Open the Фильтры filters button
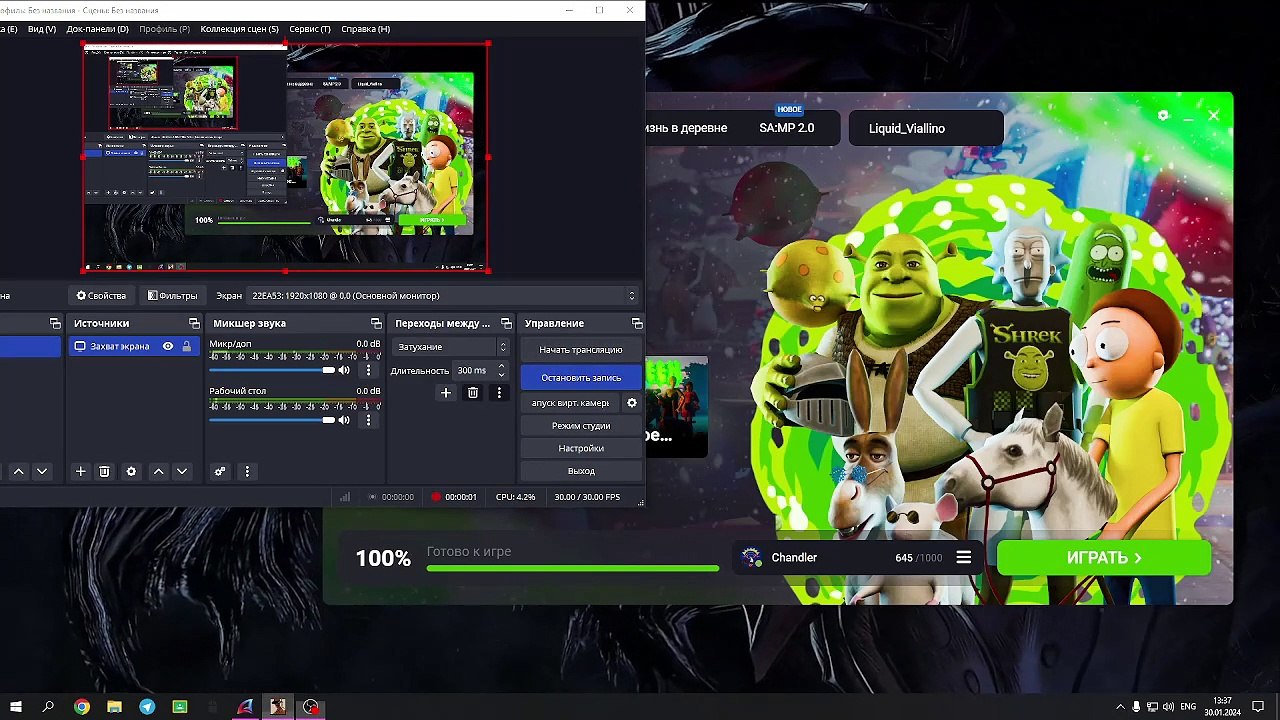Image resolution: width=1280 pixels, height=720 pixels. [172, 296]
